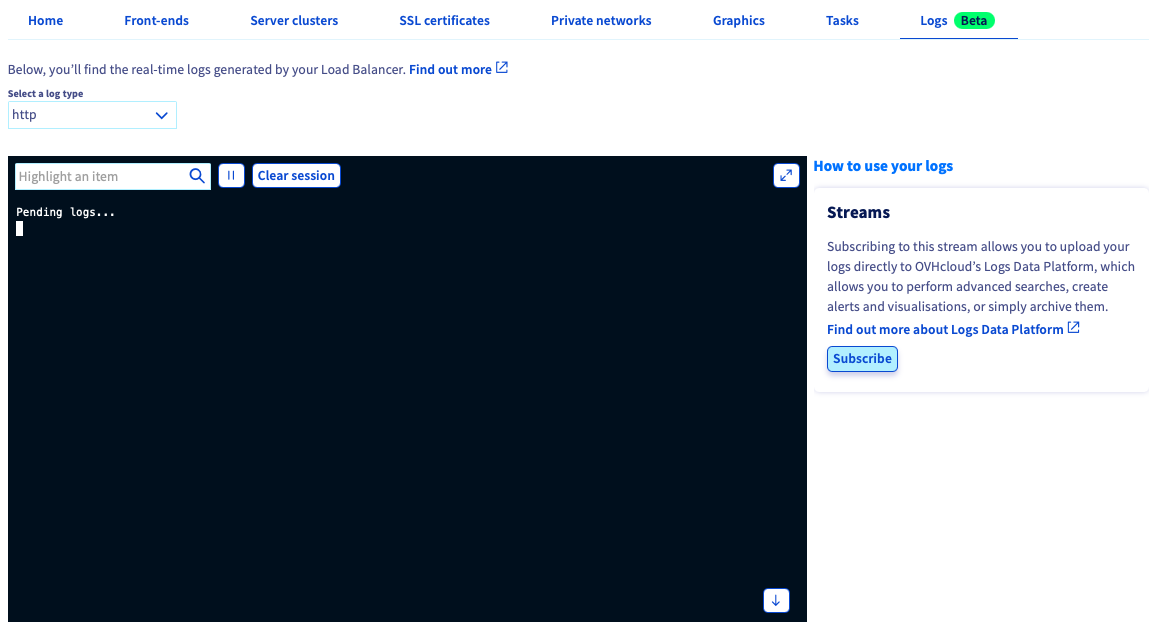This screenshot has height=629, width=1157.
Task: Open the log type dropdown showing http
Action: click(92, 115)
